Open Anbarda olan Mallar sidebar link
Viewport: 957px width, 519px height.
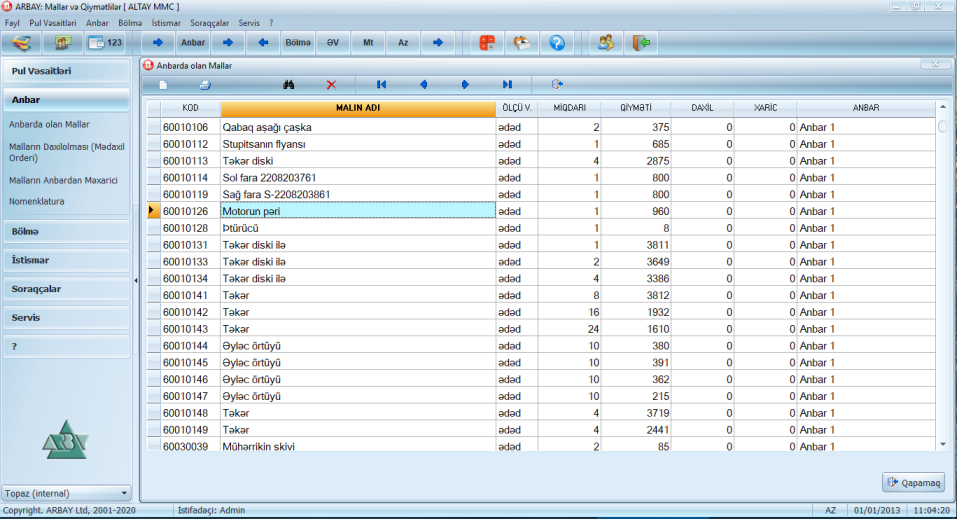click(49, 124)
